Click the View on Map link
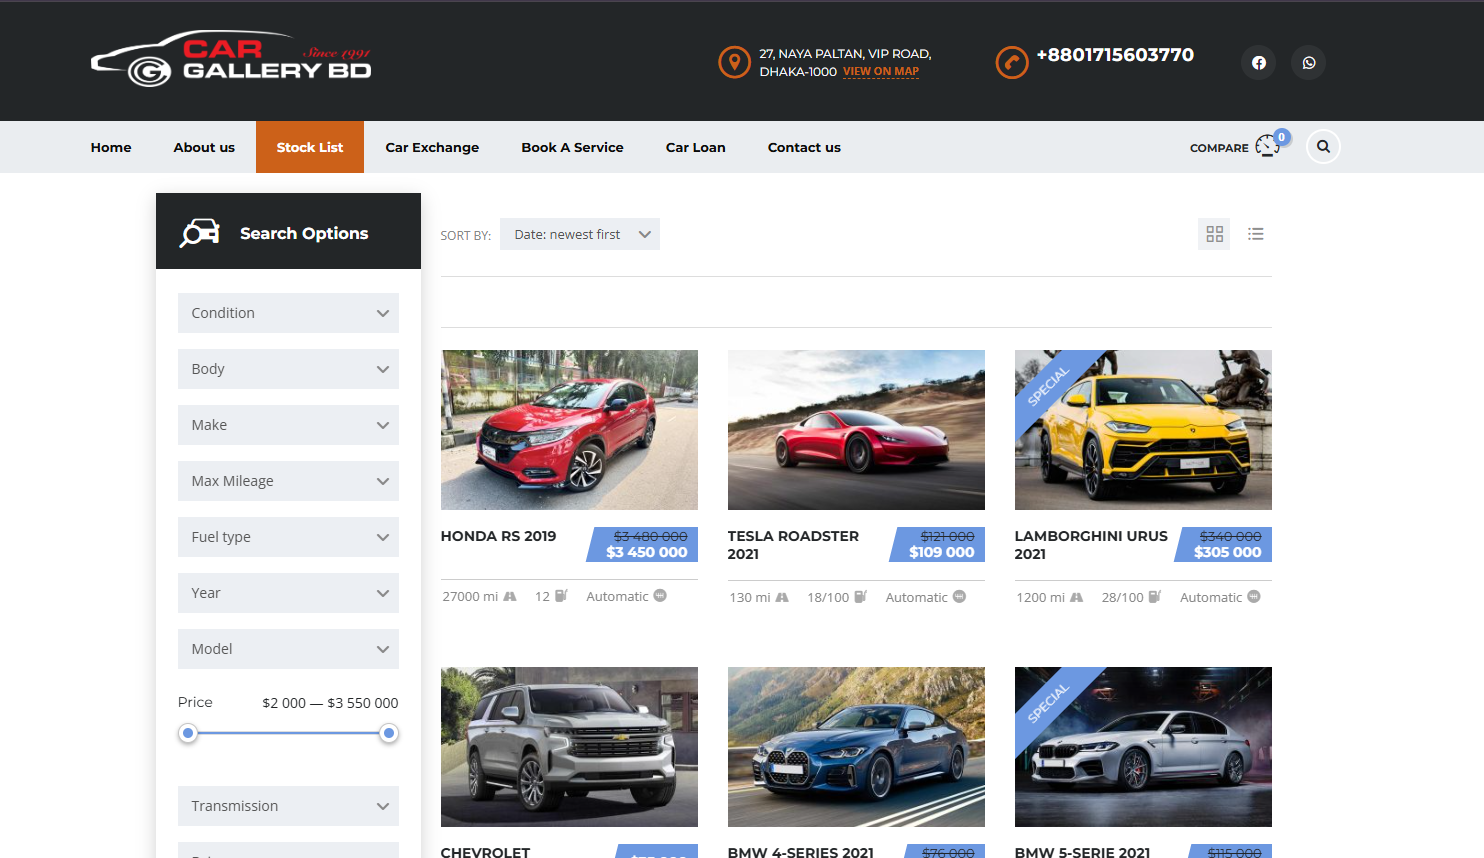The image size is (1484, 858). click(881, 72)
